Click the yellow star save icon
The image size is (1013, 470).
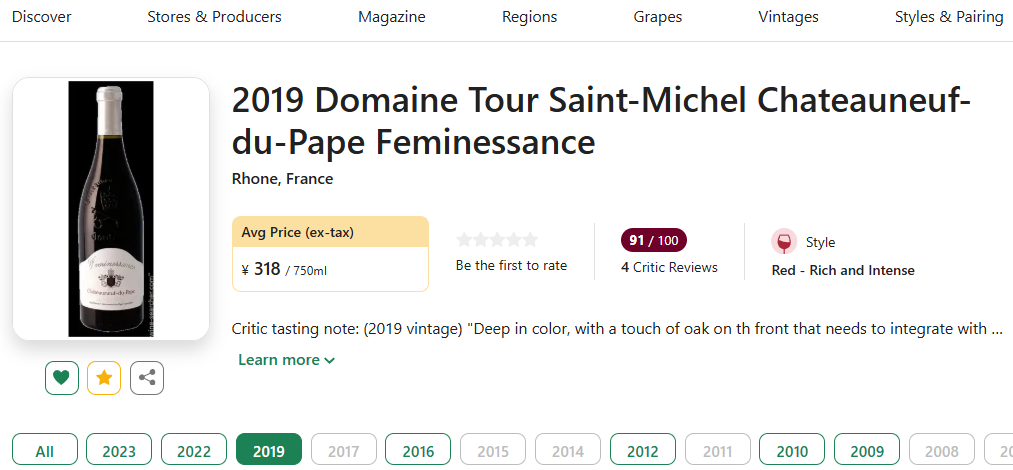coord(104,378)
